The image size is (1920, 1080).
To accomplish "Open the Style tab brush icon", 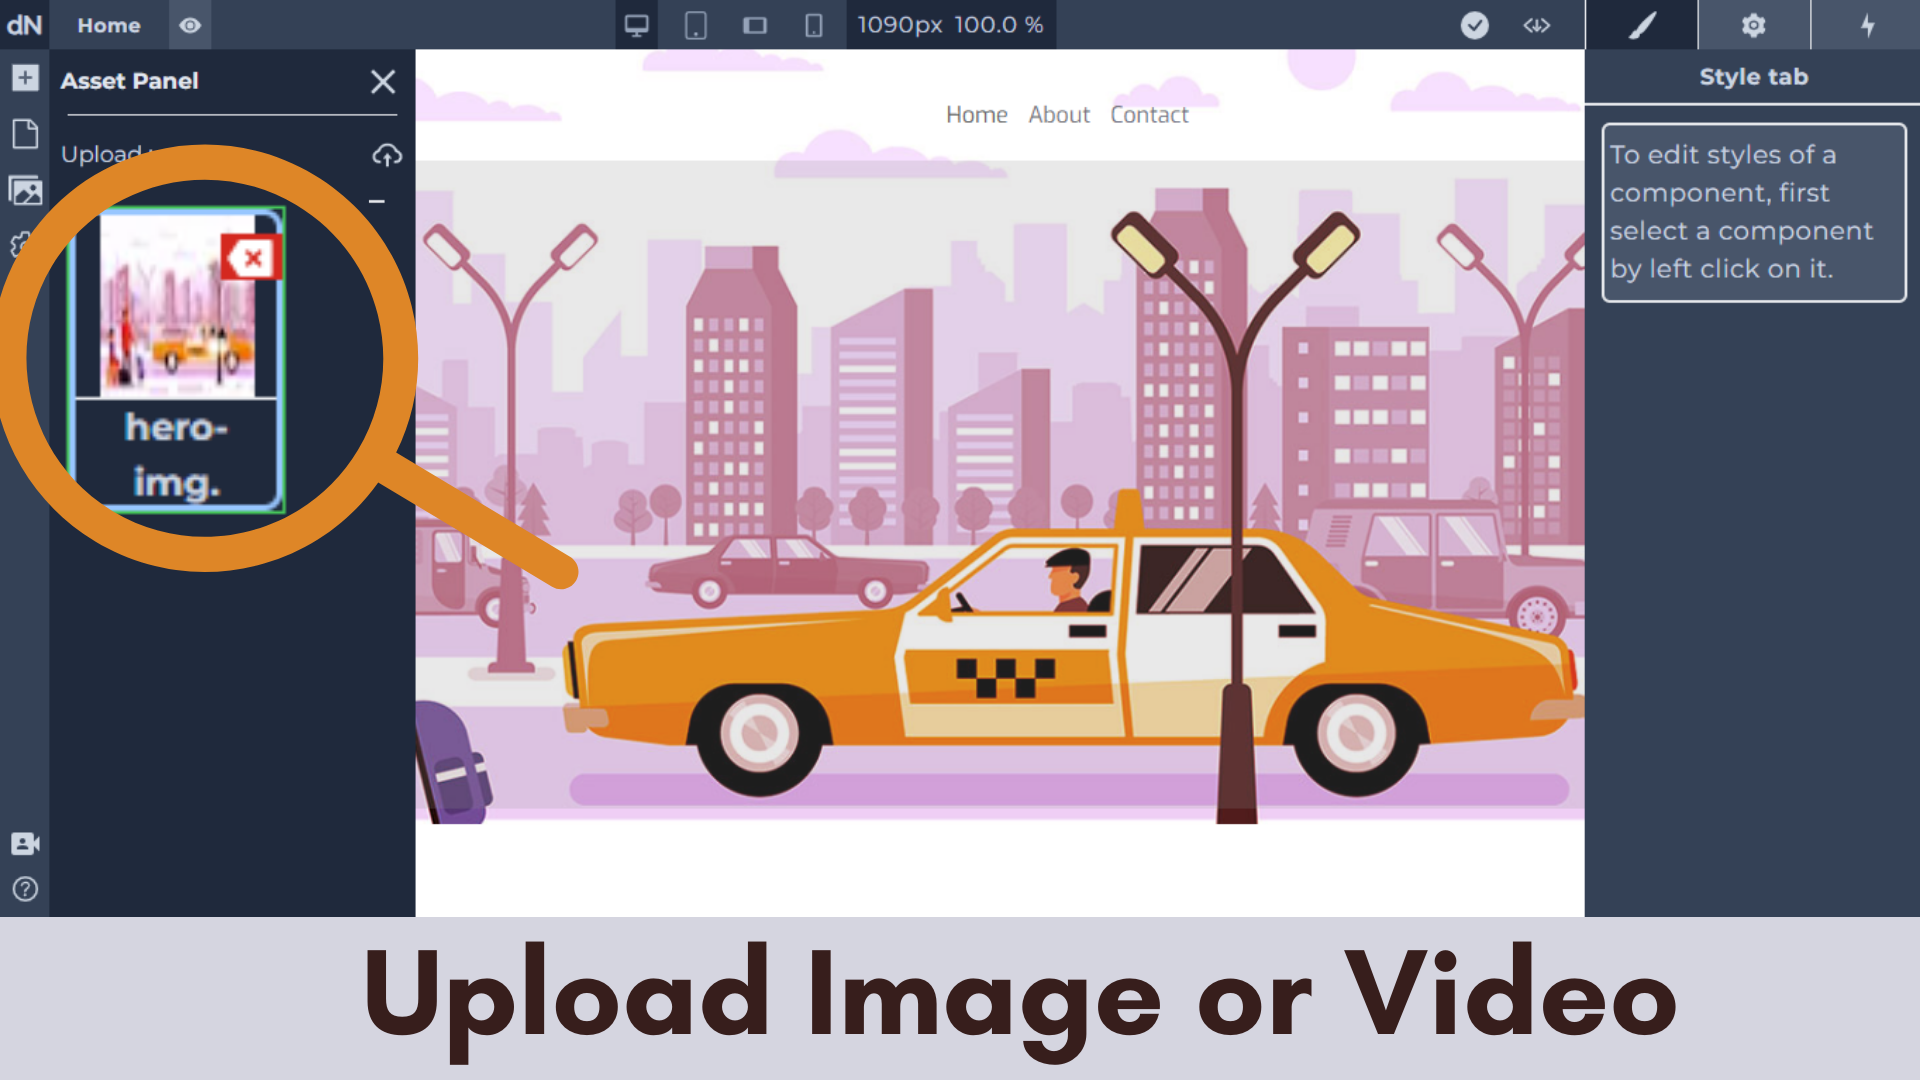I will point(1641,25).
